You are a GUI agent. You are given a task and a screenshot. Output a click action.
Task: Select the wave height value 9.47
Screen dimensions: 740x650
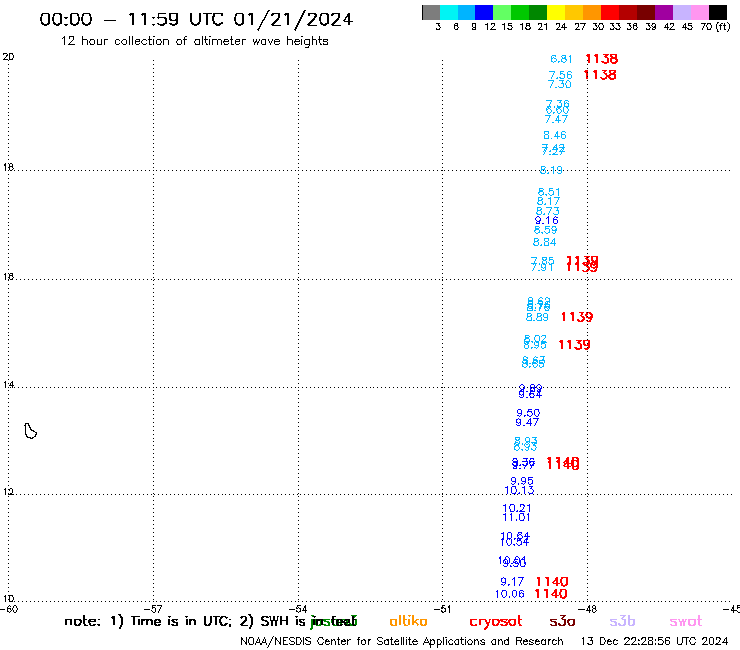point(527,422)
